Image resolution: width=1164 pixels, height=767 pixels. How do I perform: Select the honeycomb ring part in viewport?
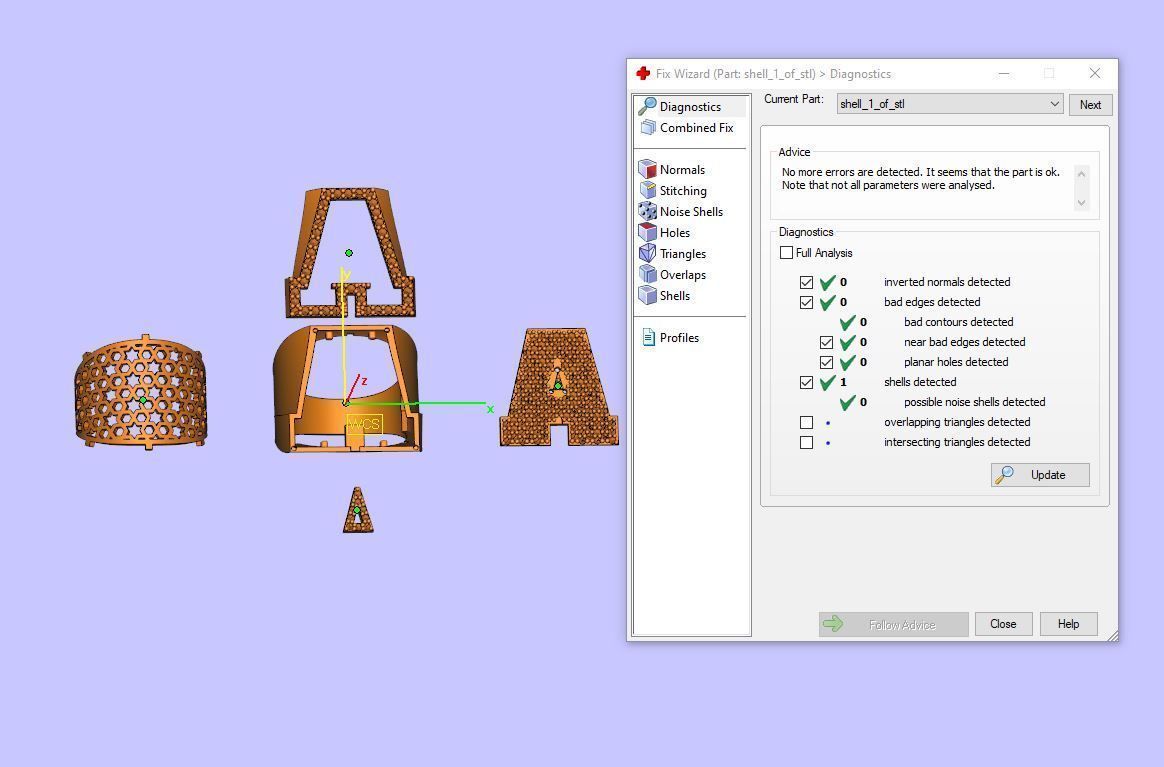pos(140,391)
